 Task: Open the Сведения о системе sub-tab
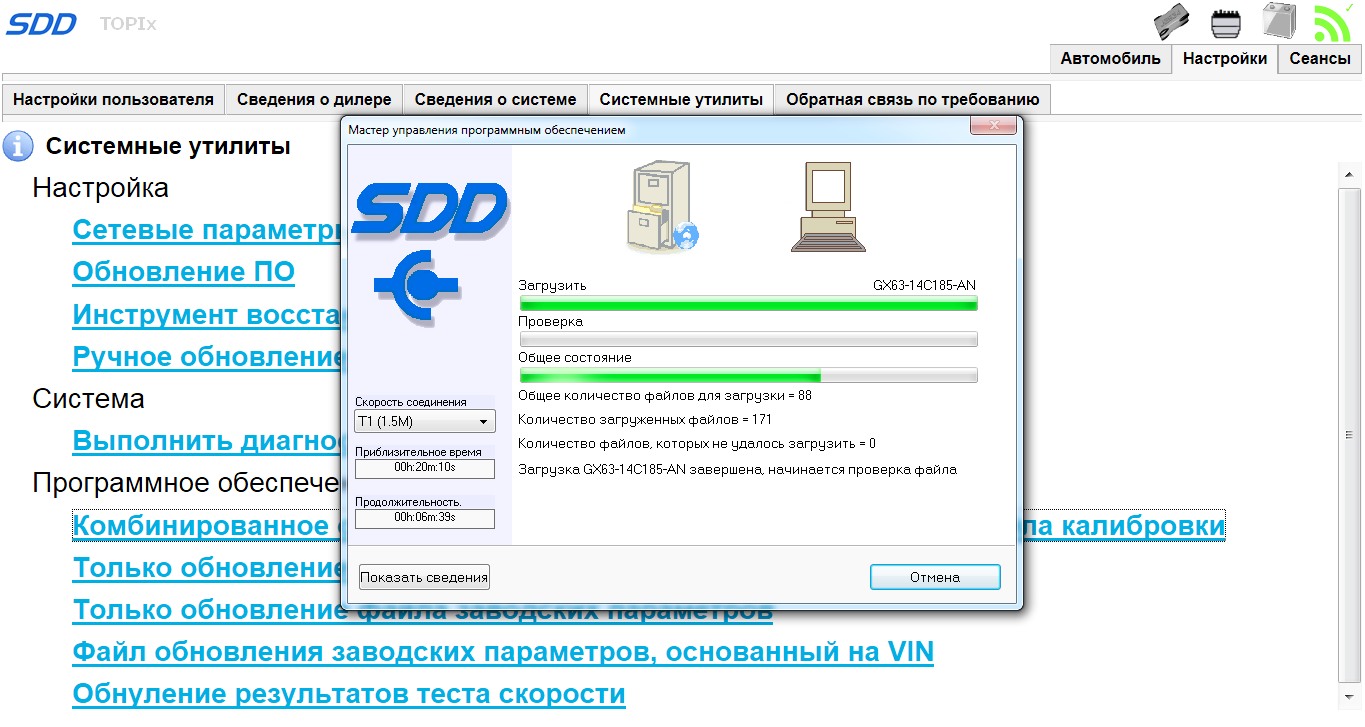[x=495, y=100]
